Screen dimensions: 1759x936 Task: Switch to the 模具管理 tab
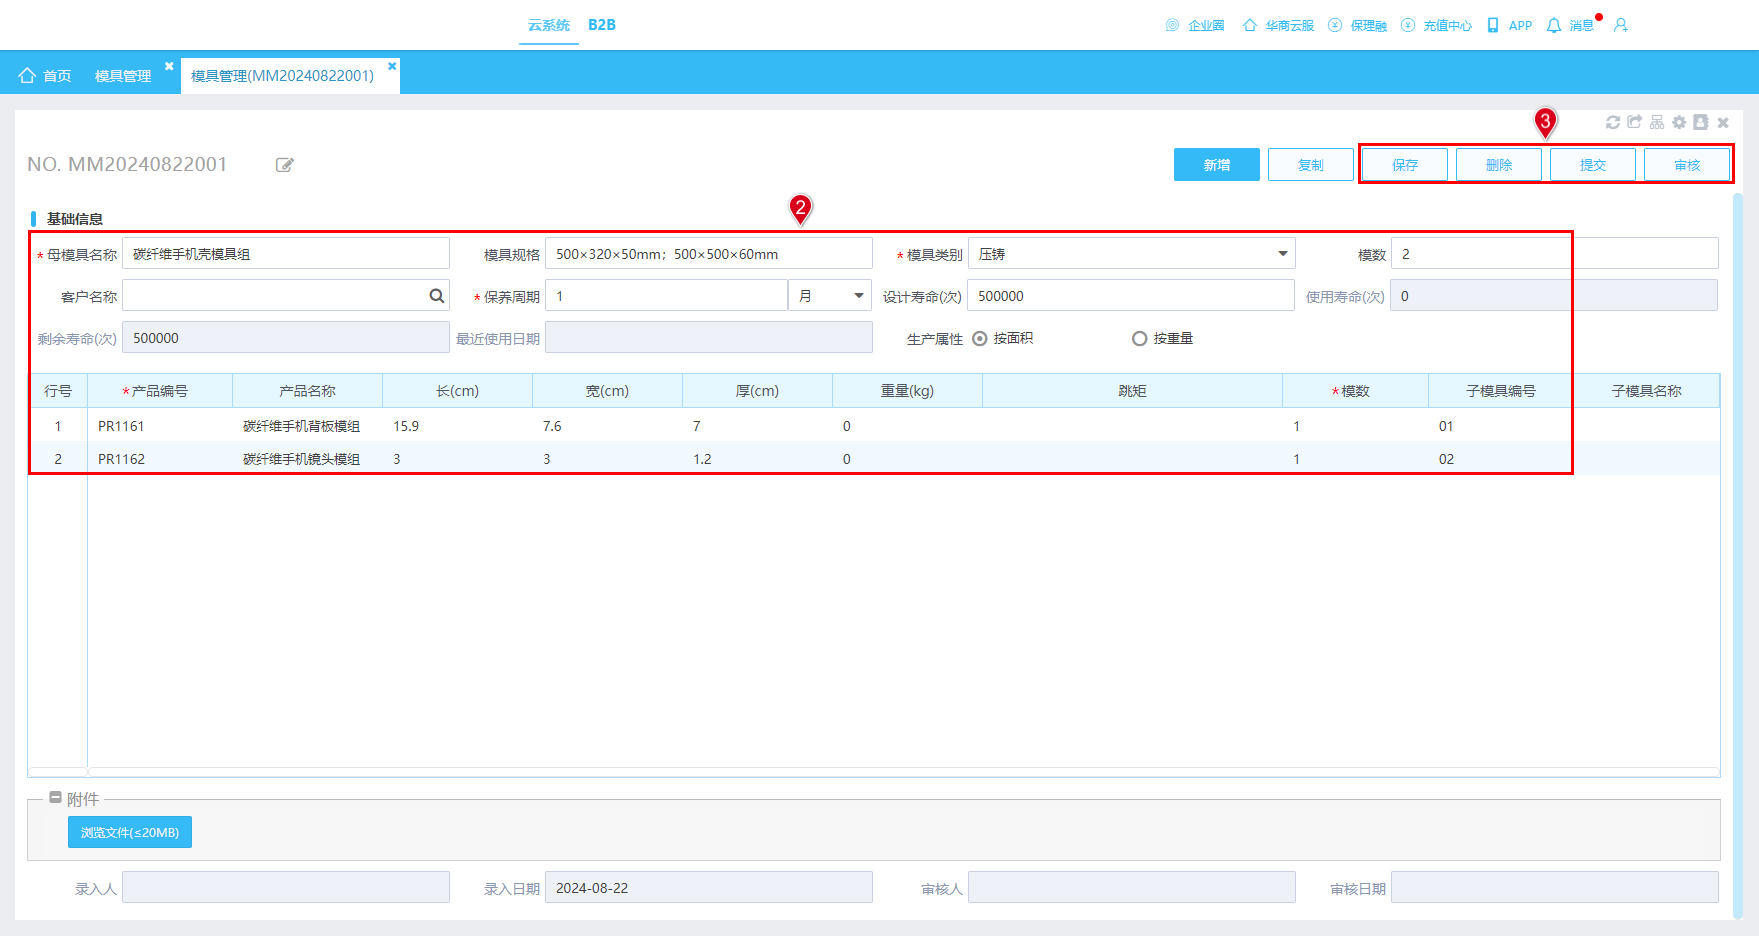pos(123,76)
